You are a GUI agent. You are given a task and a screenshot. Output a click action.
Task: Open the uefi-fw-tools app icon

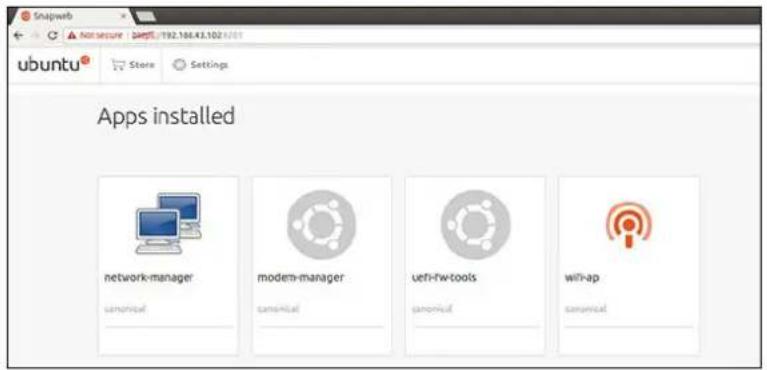(x=475, y=224)
